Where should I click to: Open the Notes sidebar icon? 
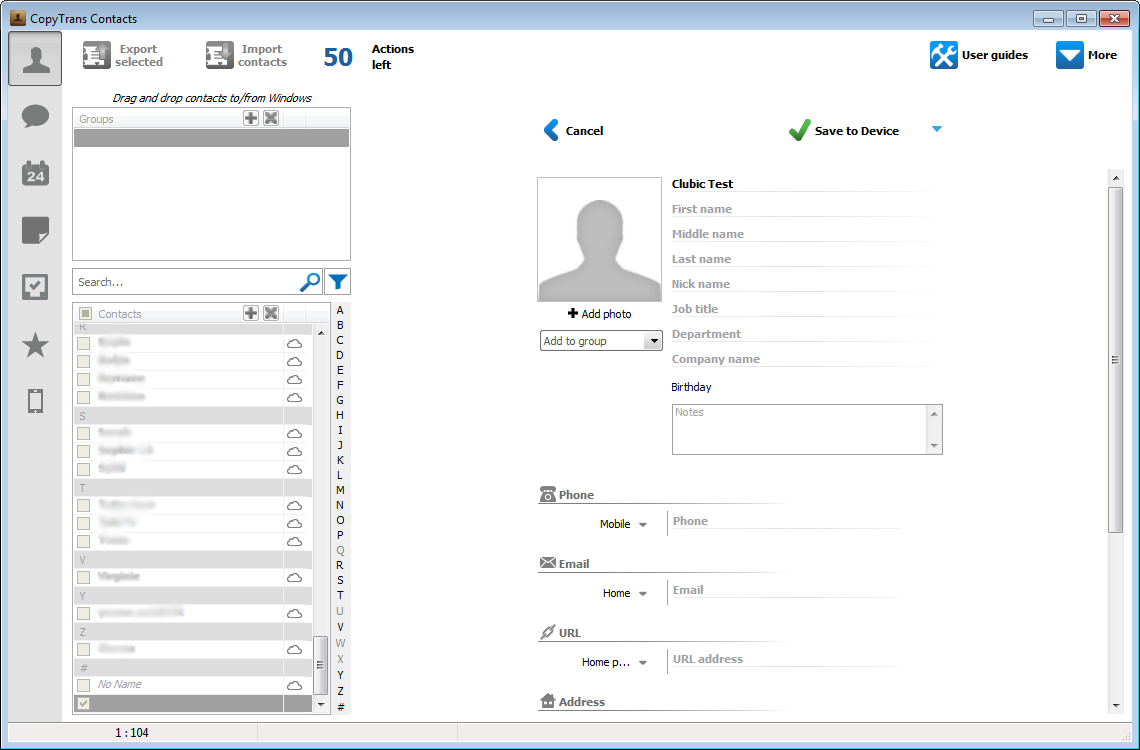coord(35,230)
